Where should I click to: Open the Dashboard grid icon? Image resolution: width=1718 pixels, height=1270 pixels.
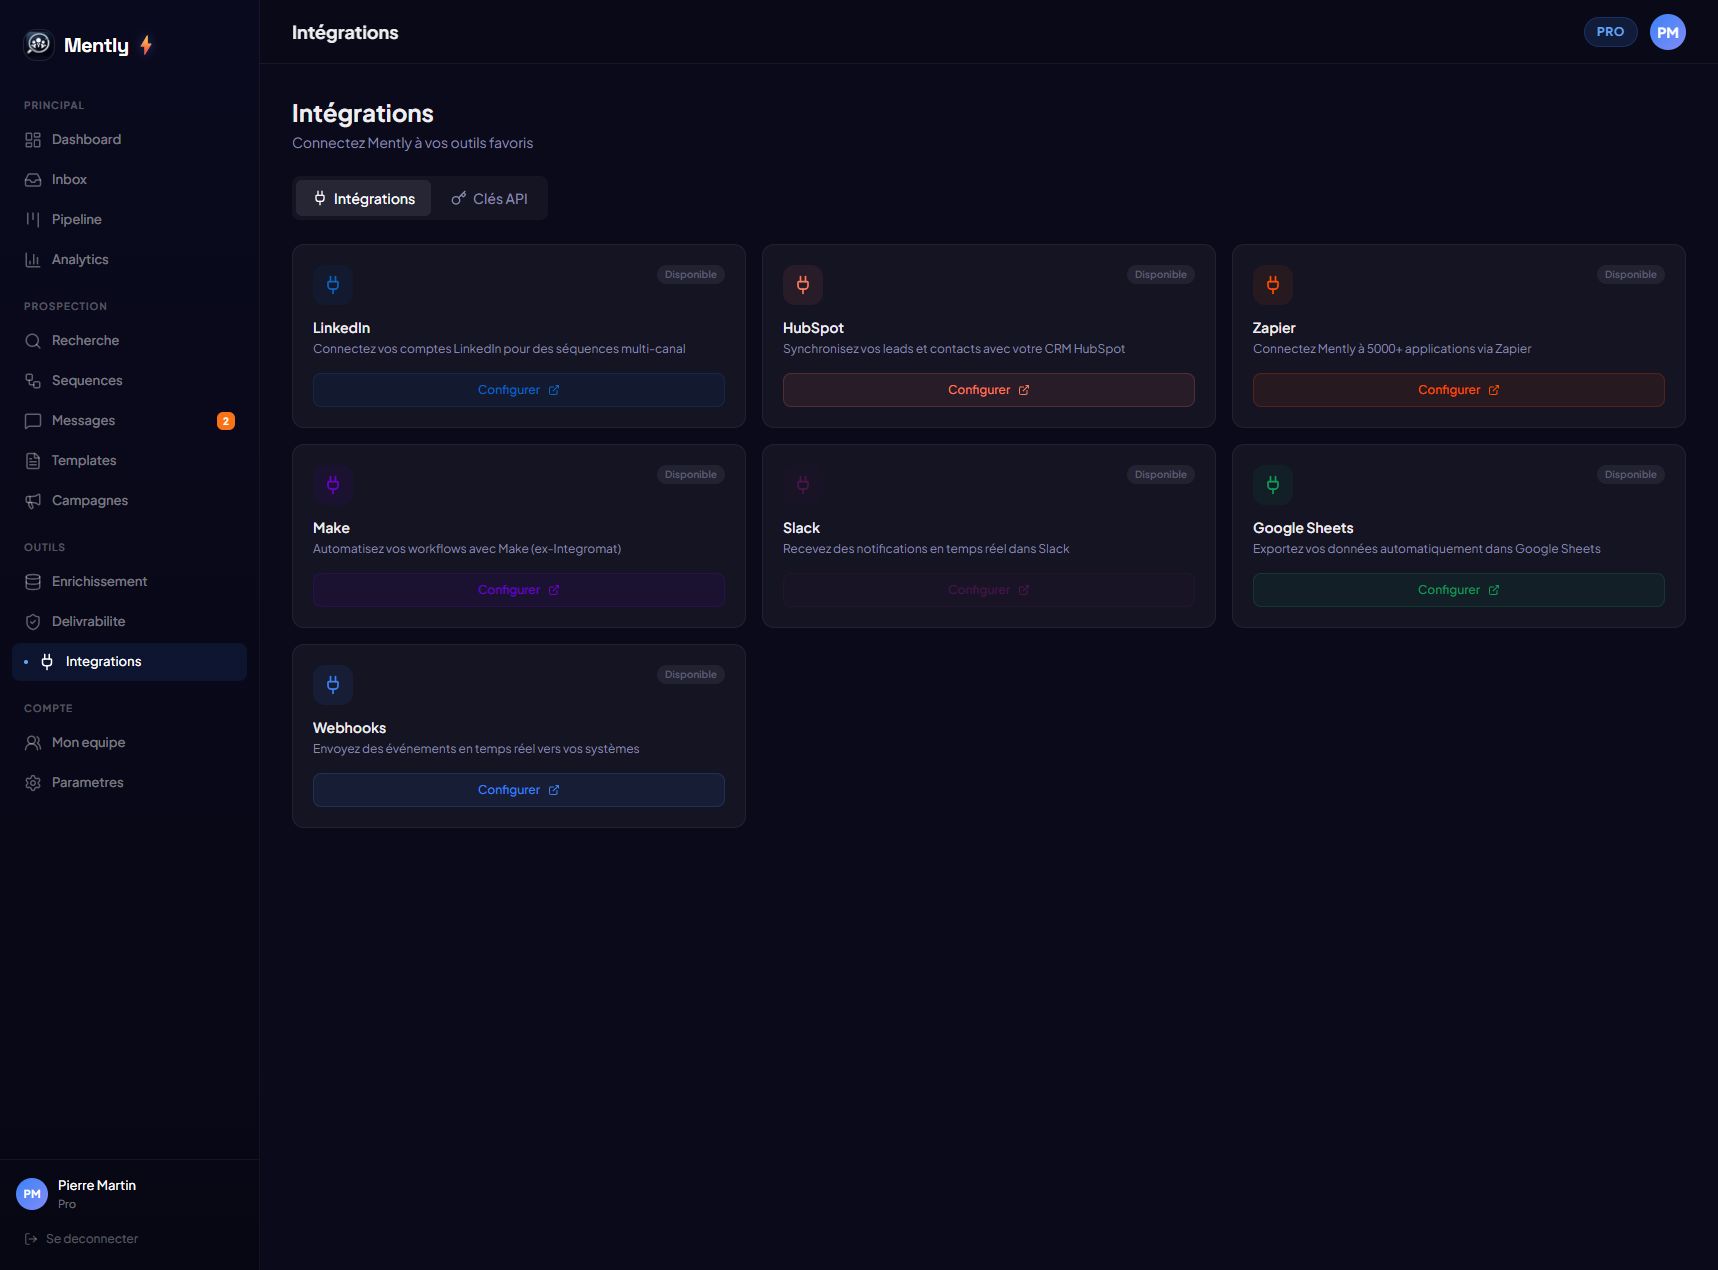(33, 140)
